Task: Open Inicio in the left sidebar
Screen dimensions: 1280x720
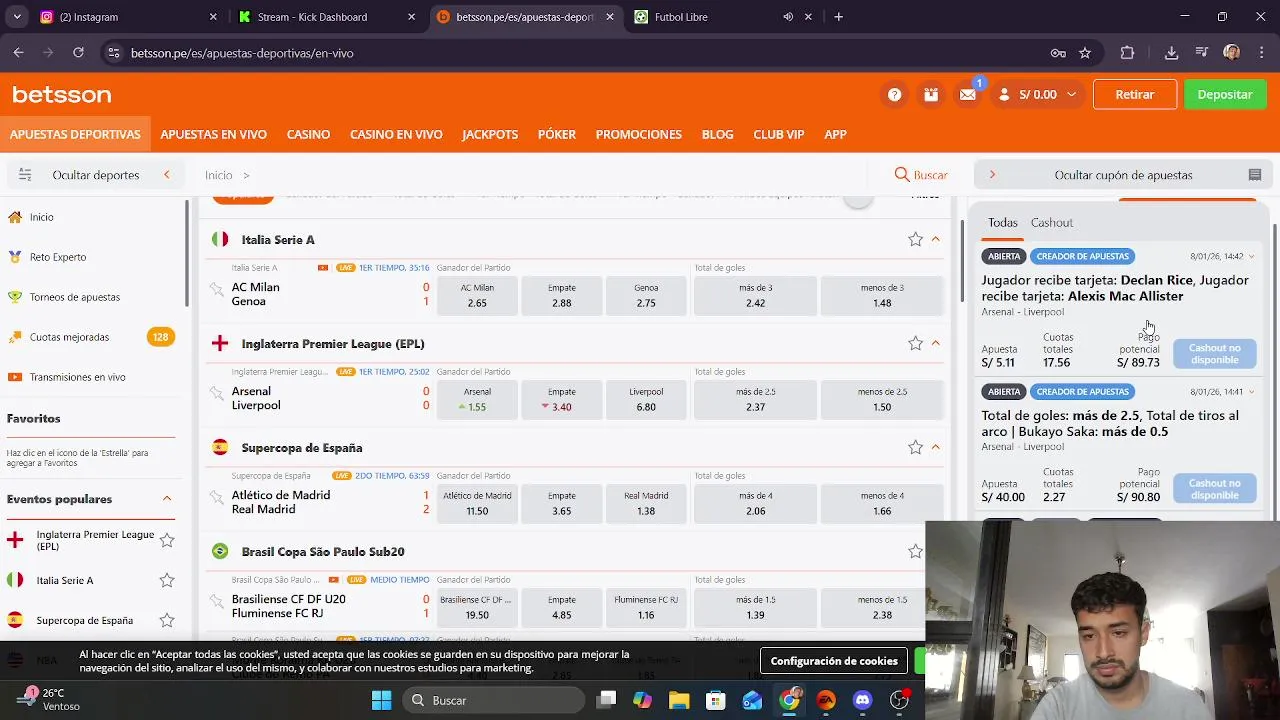Action: (41, 217)
